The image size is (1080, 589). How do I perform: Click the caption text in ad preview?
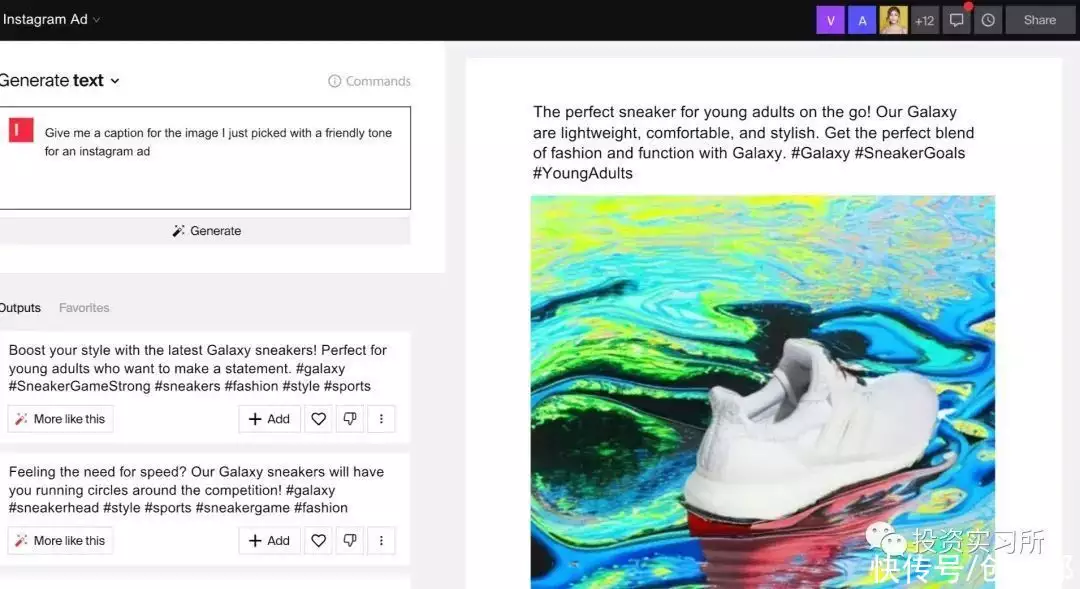pyautogui.click(x=753, y=143)
